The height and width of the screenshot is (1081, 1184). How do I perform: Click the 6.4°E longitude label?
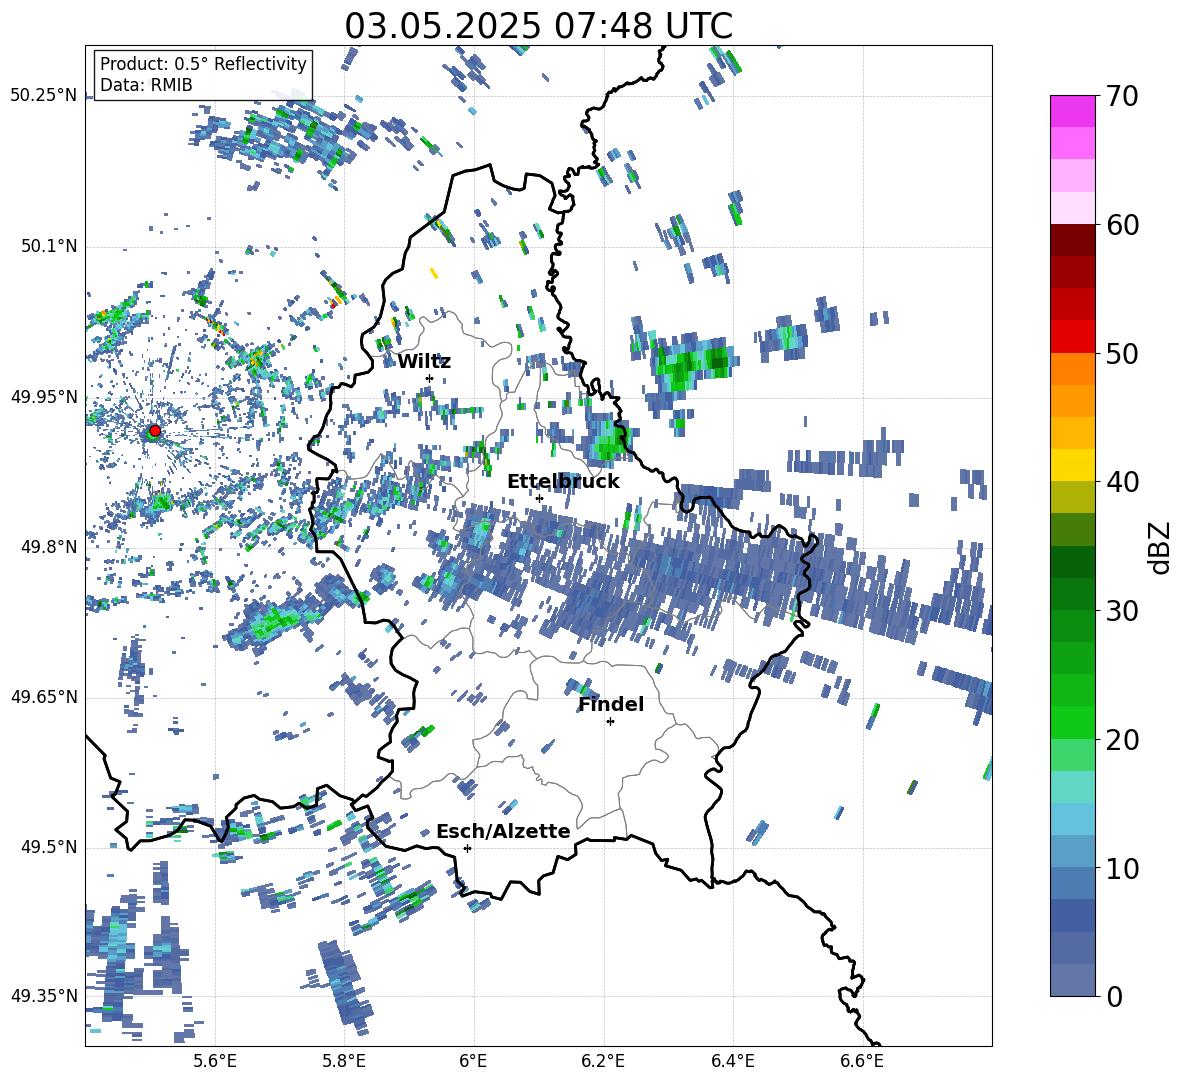(x=732, y=1061)
